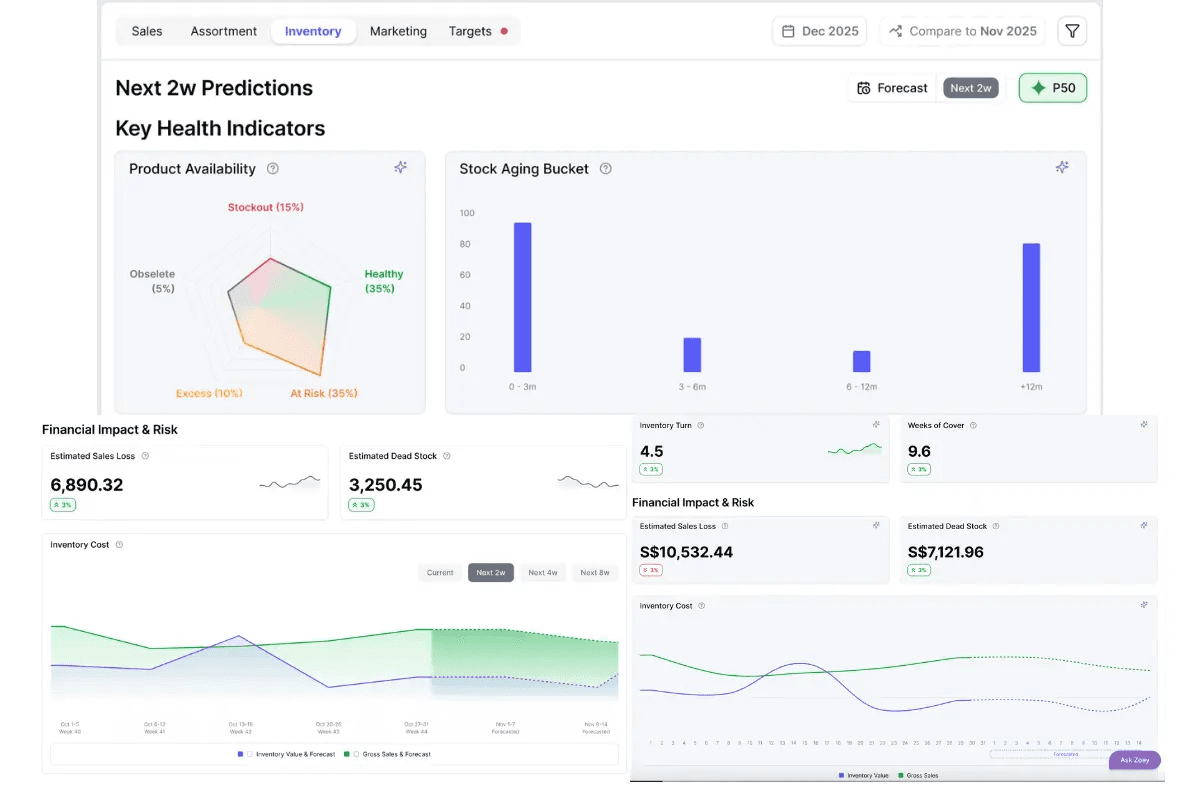Toggle the Inventory Value legend item
The height and width of the screenshot is (800, 1200).
pos(864,776)
